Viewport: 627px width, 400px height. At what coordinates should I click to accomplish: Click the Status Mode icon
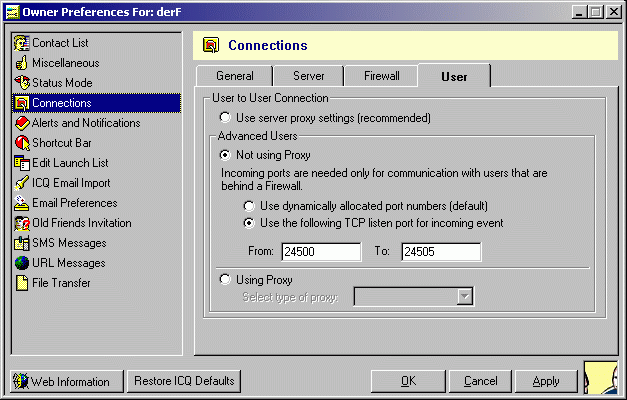[22, 82]
